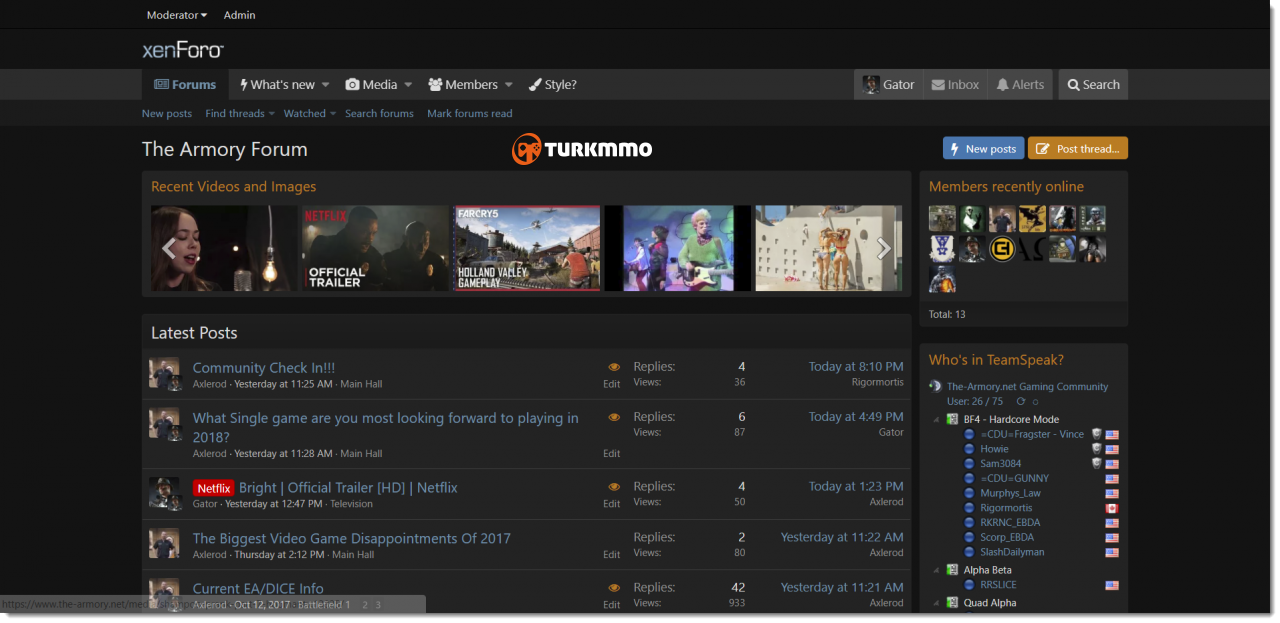This screenshot has height=623, width=1280.
Task: Click the Alpha Beta channel icon
Action: point(953,570)
